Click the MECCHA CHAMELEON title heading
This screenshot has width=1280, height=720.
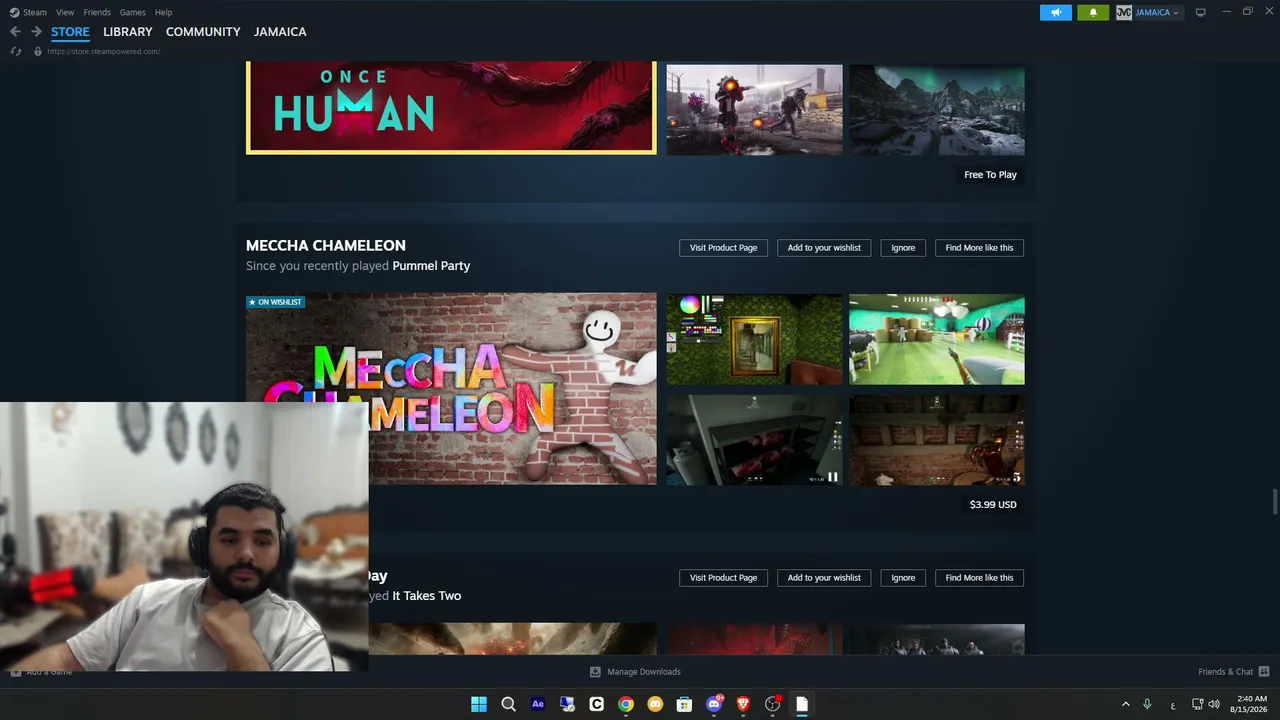coord(326,245)
